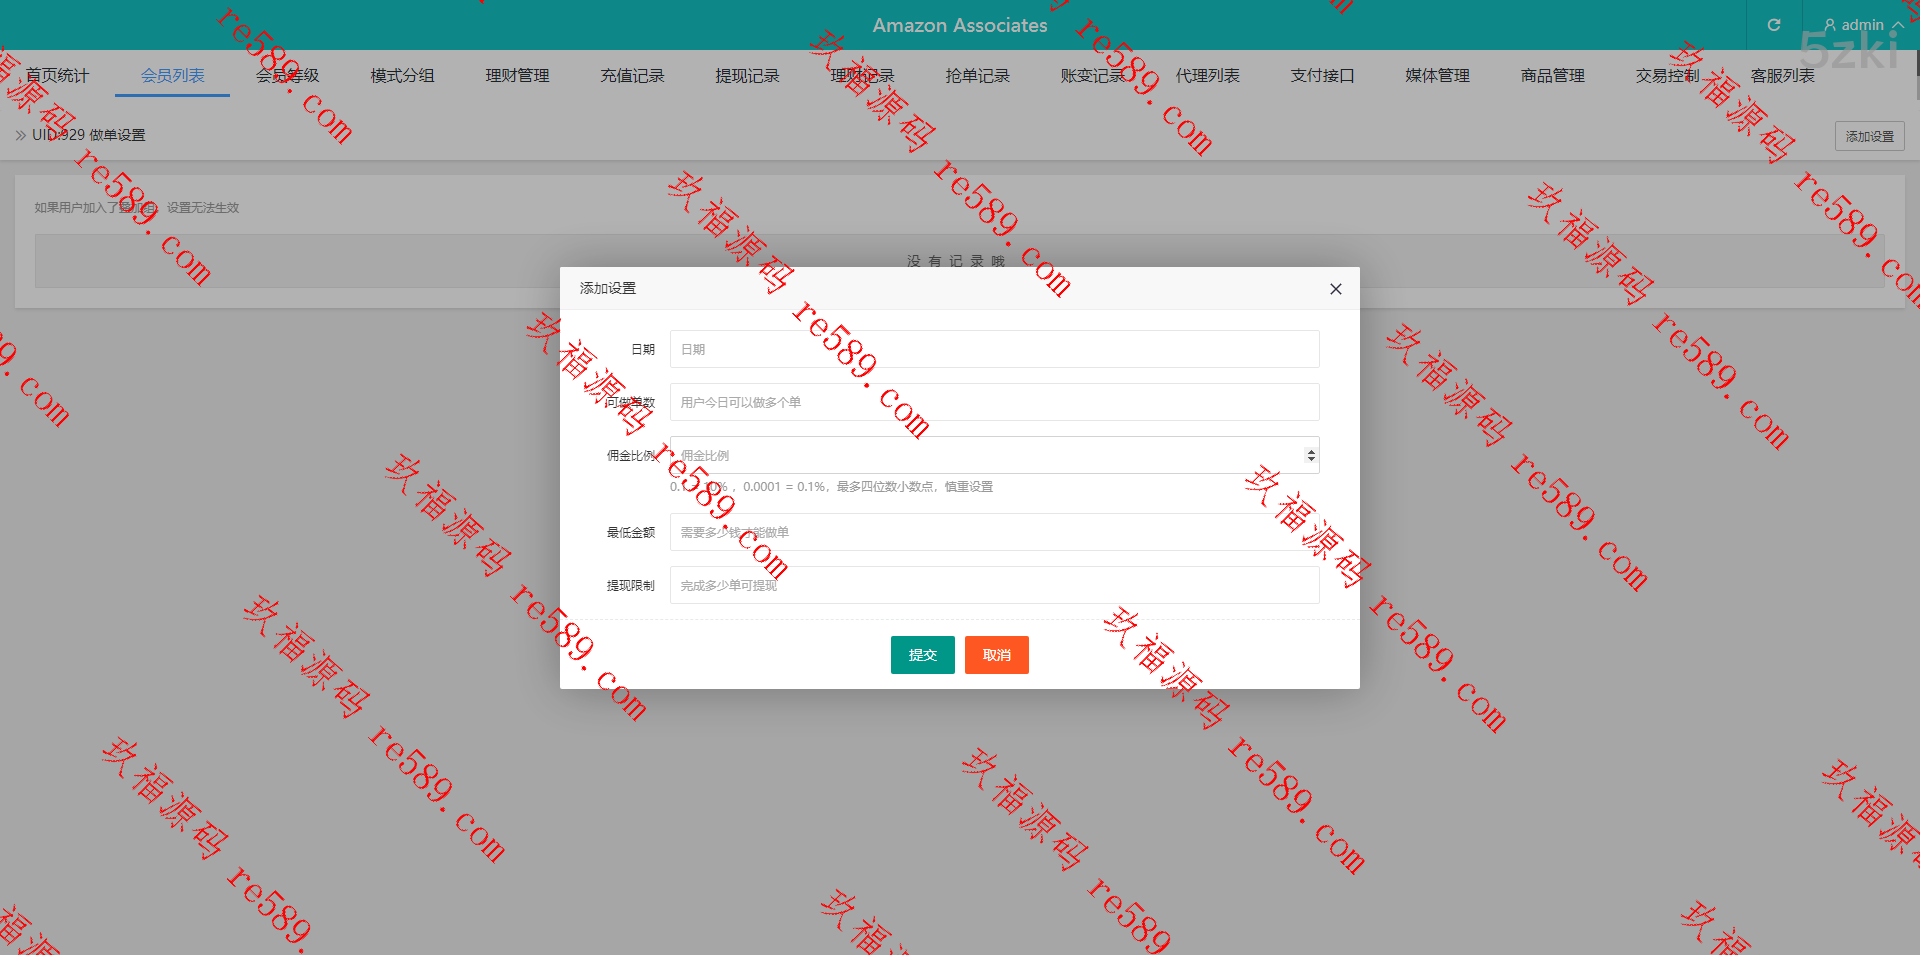Viewport: 1920px width, 955px height.
Task: Open the 媒体管理 tab
Action: point(1437,76)
